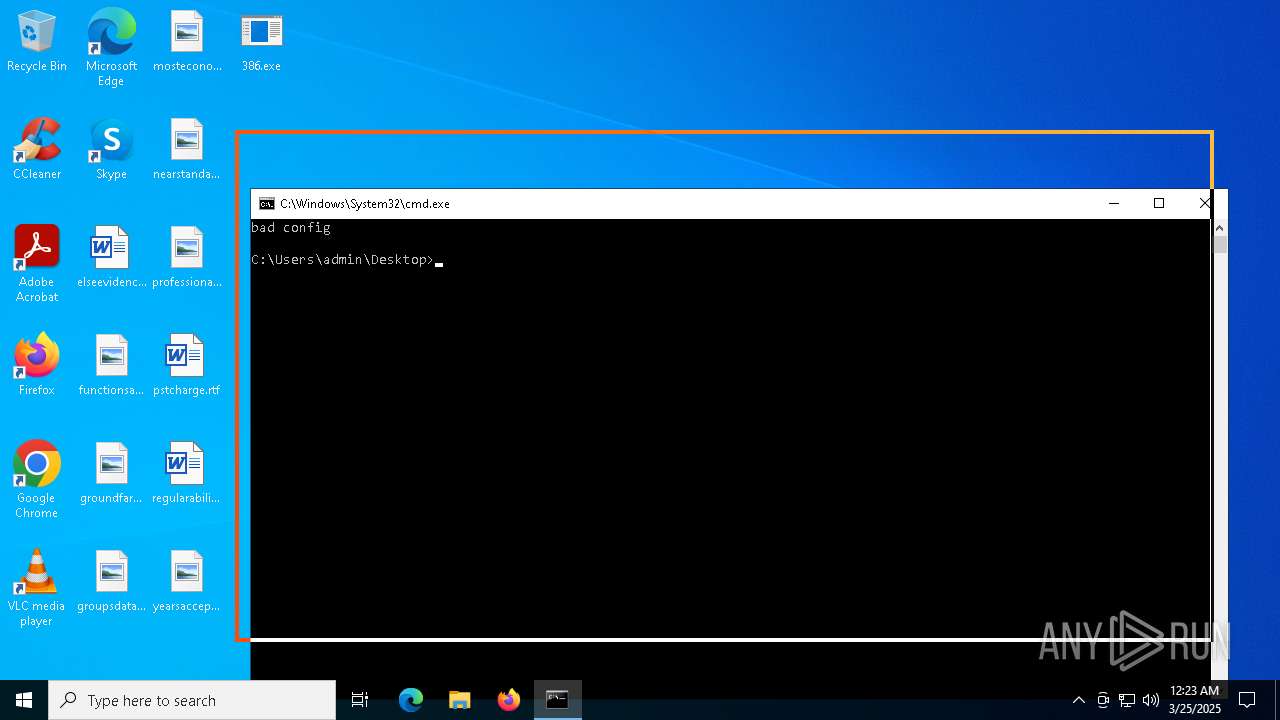Open Skype desktop shortcut
This screenshot has width=1280, height=720.
111,150
